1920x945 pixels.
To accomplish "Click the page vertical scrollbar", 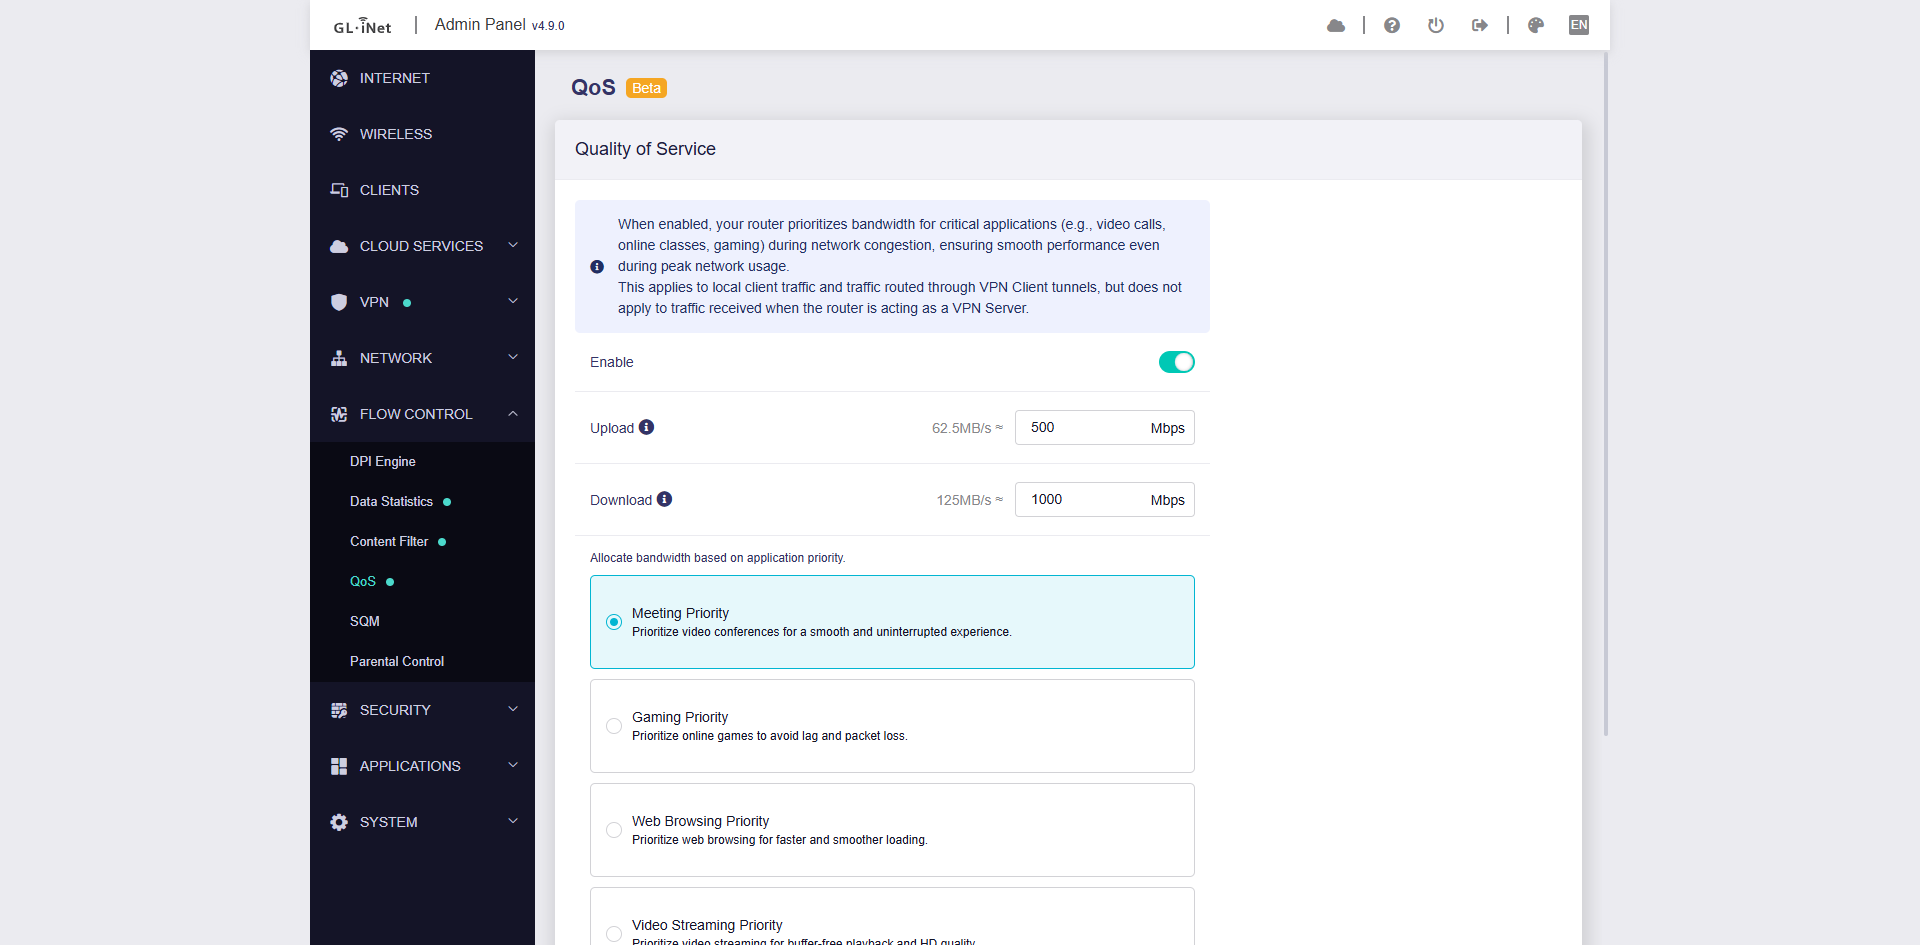I will click(x=1606, y=394).
